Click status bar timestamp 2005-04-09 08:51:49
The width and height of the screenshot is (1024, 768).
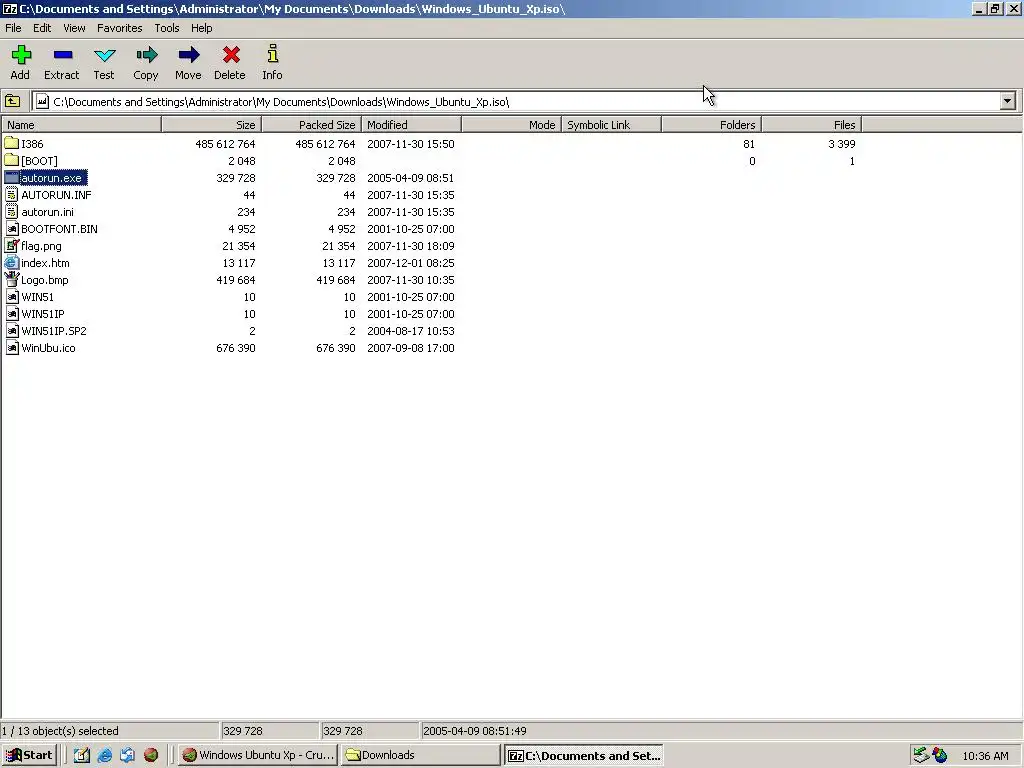tap(475, 731)
